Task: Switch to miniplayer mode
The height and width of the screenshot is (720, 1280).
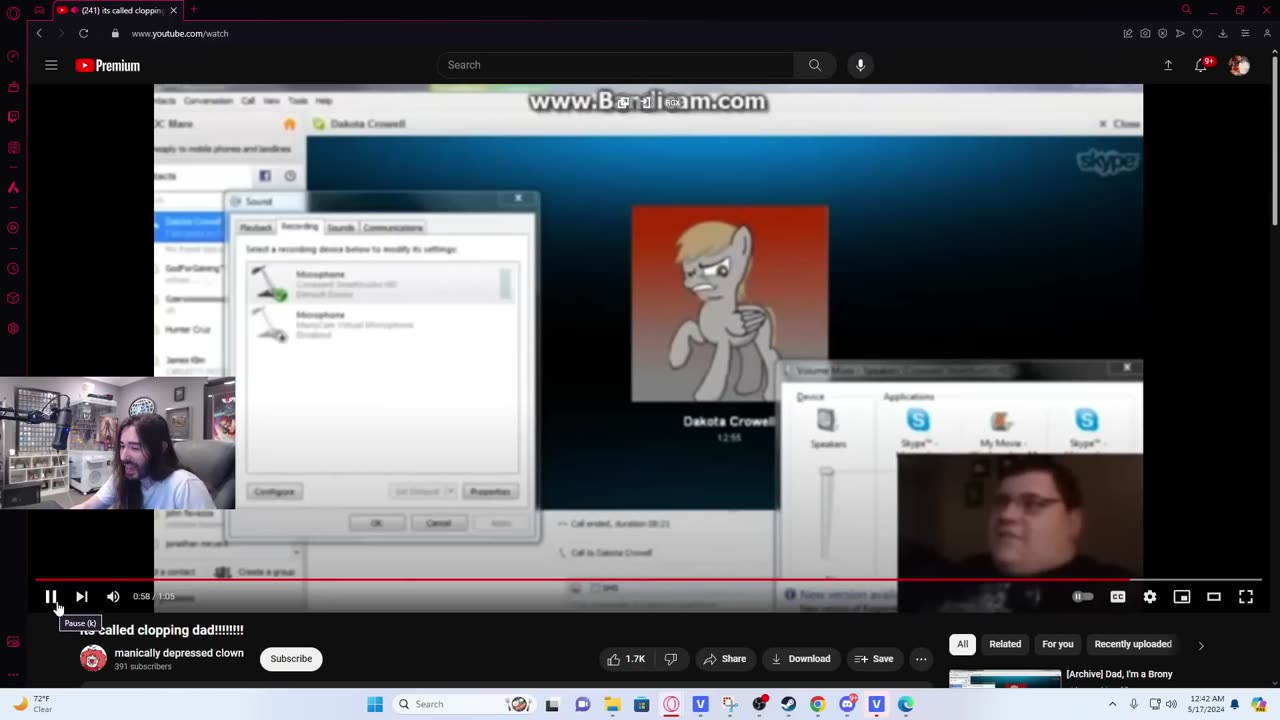Action: [1182, 597]
